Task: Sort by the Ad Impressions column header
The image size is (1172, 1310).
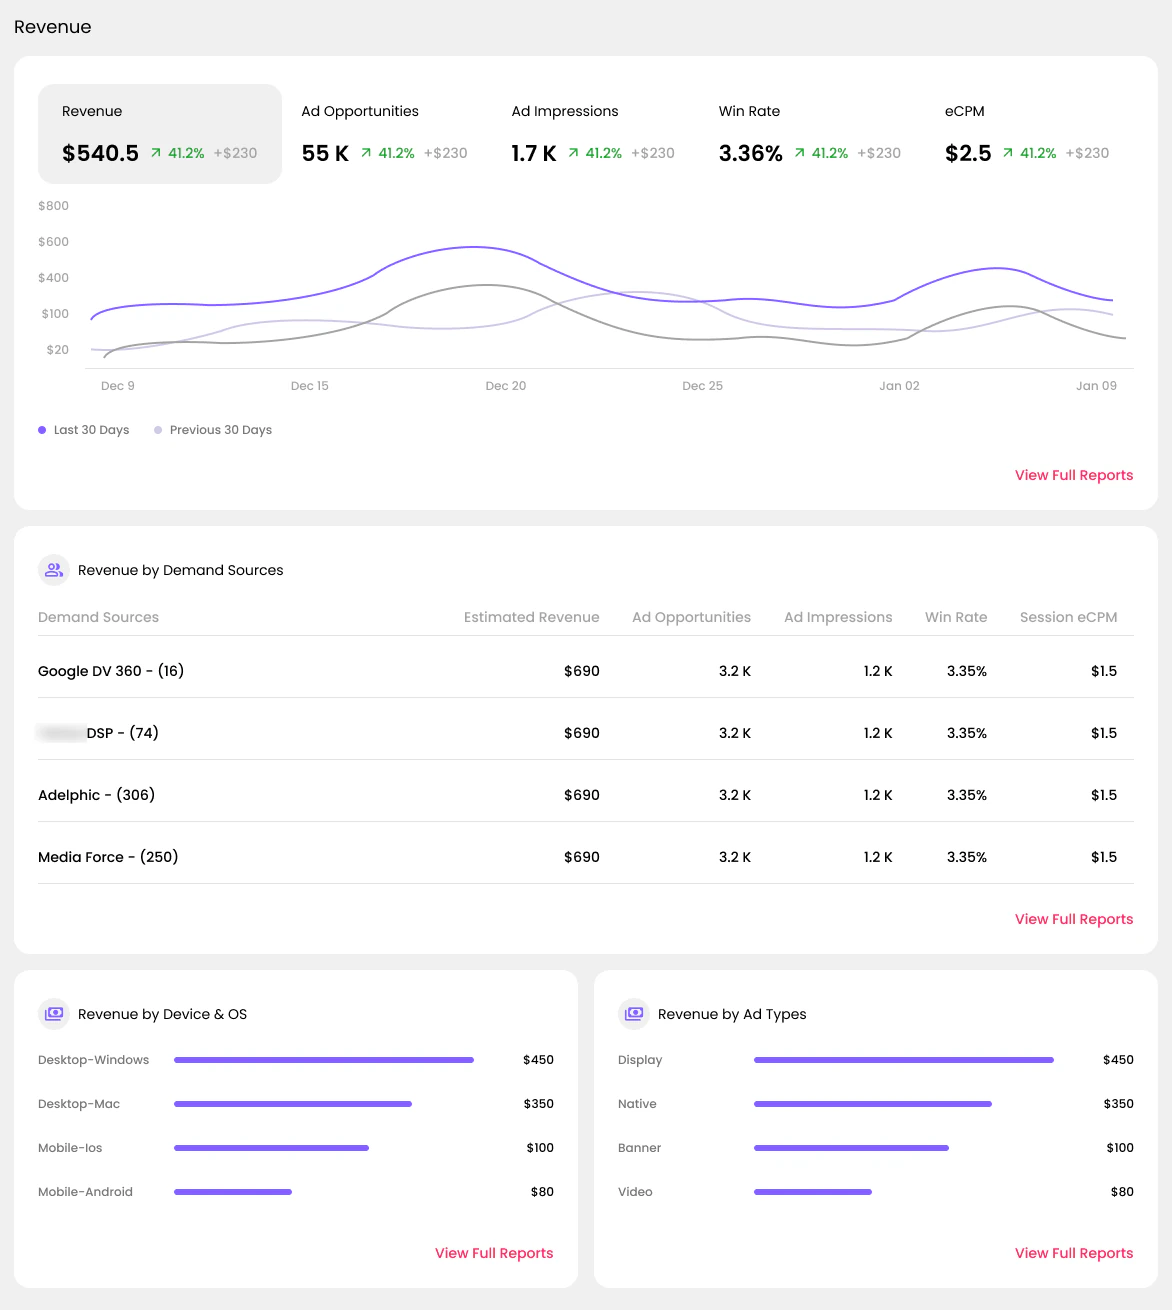Action: point(838,617)
